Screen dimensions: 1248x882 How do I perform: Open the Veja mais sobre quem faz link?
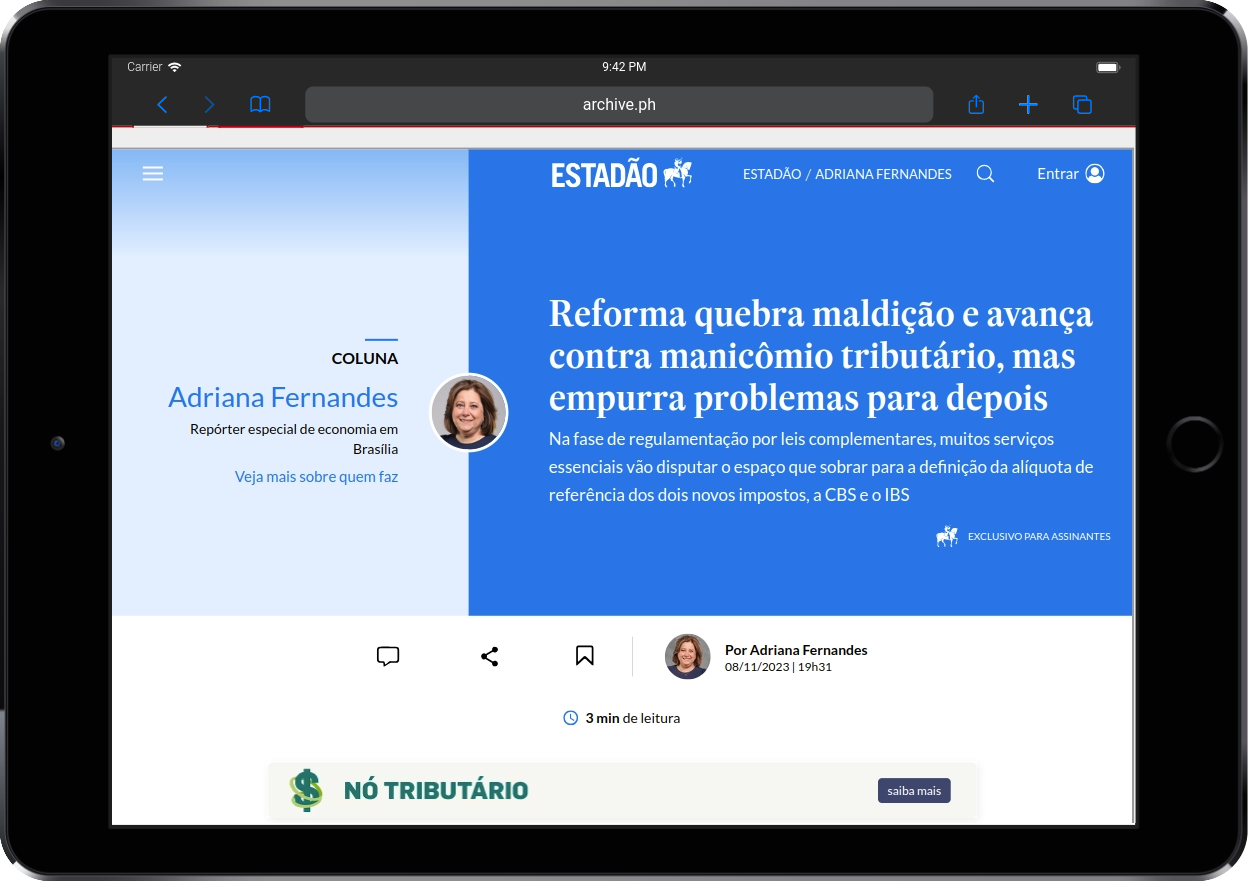pyautogui.click(x=316, y=476)
